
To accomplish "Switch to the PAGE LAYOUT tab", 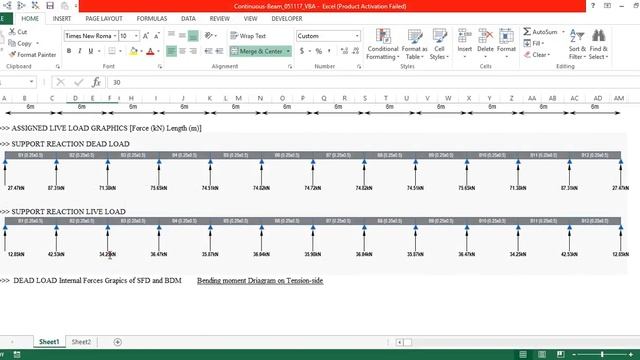I will [x=104, y=19].
